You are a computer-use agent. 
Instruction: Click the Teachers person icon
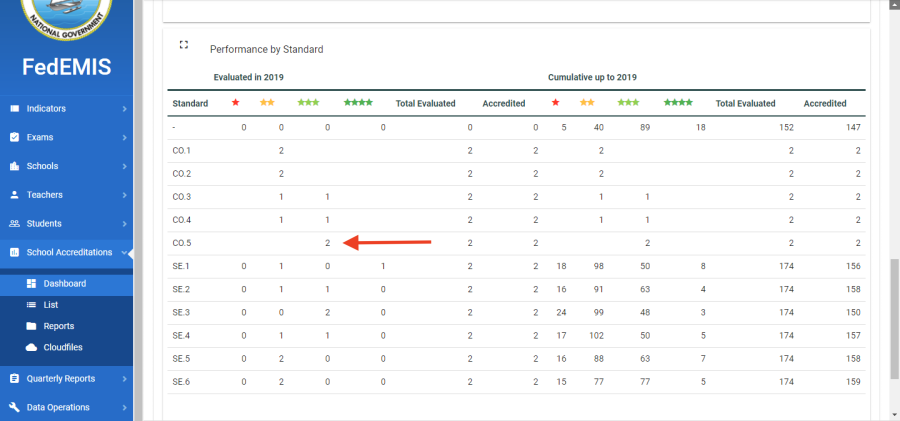[14, 195]
